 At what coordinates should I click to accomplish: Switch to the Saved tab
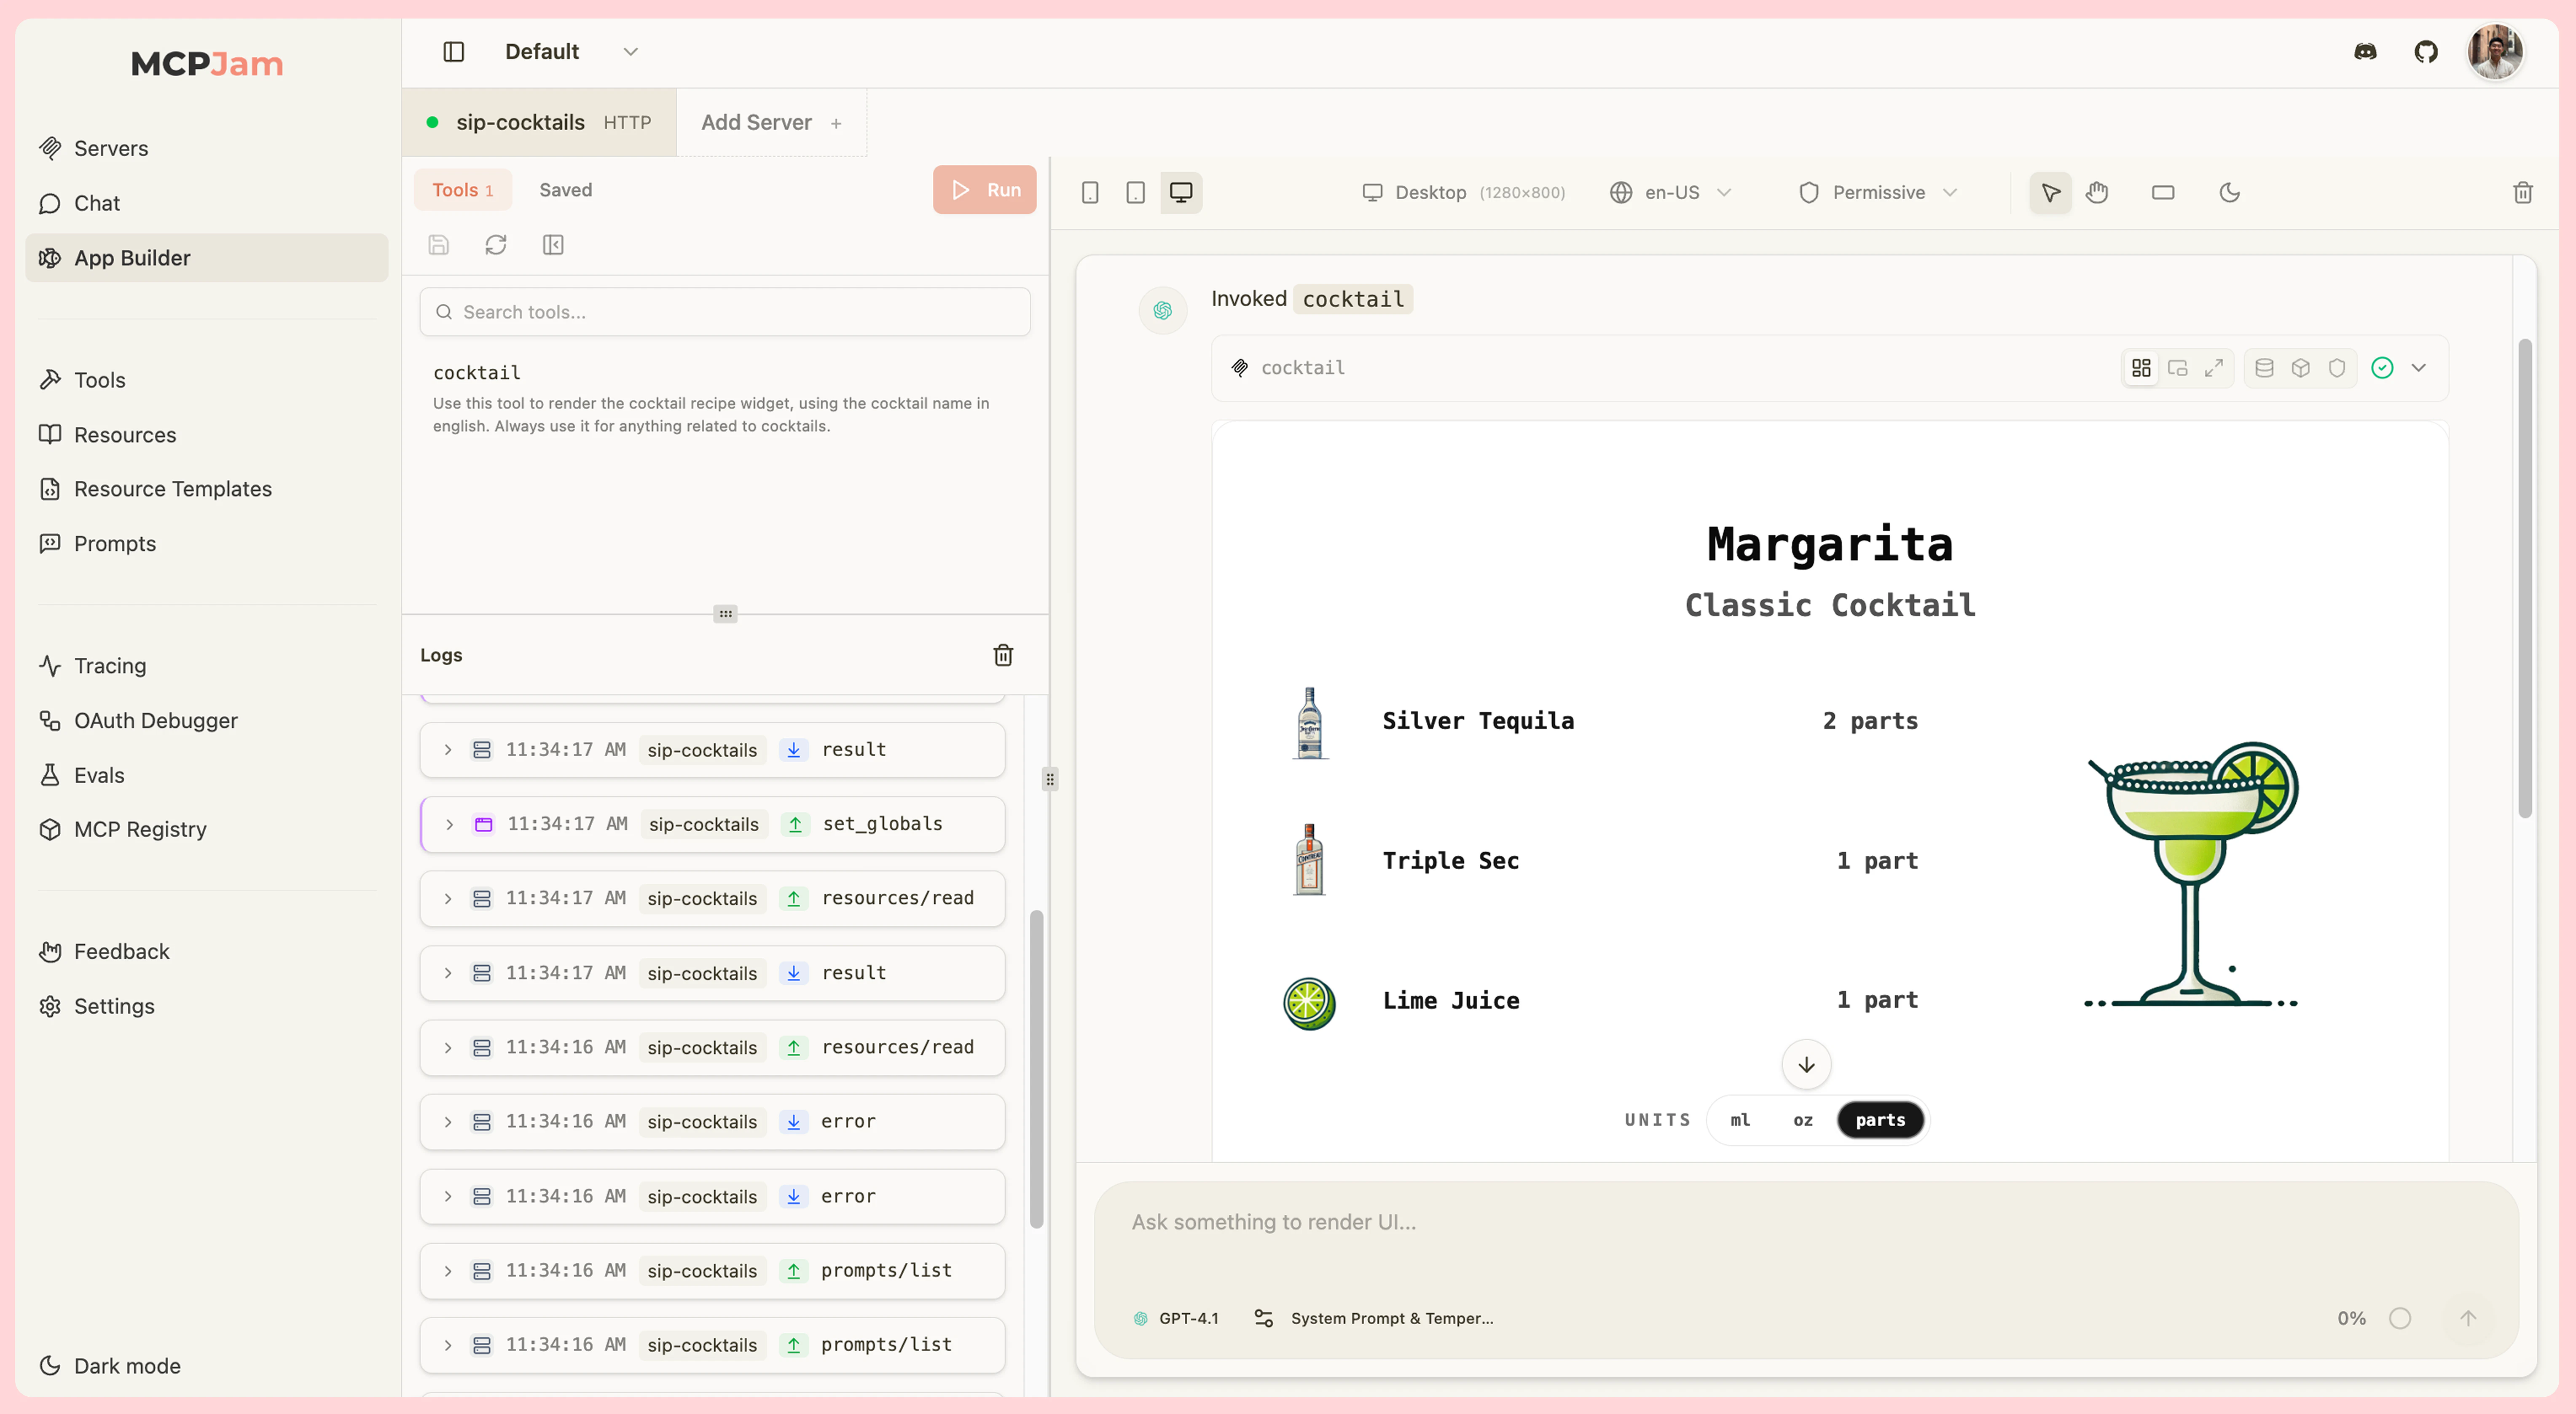[x=565, y=189]
